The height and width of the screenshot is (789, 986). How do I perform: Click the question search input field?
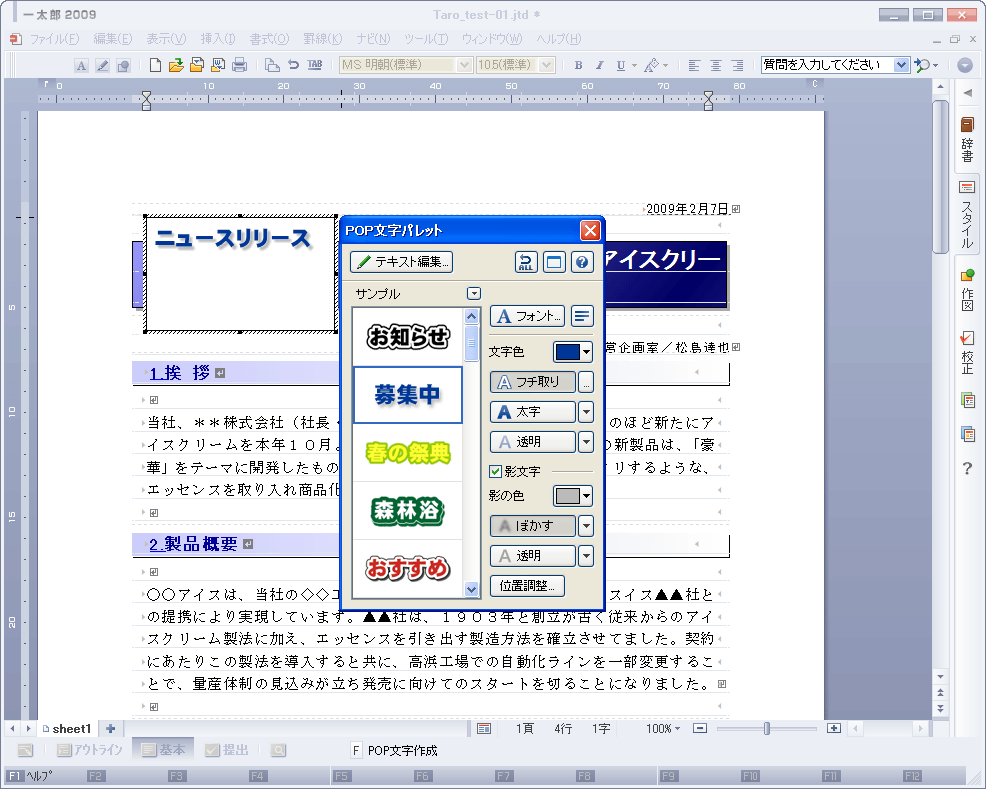point(828,65)
